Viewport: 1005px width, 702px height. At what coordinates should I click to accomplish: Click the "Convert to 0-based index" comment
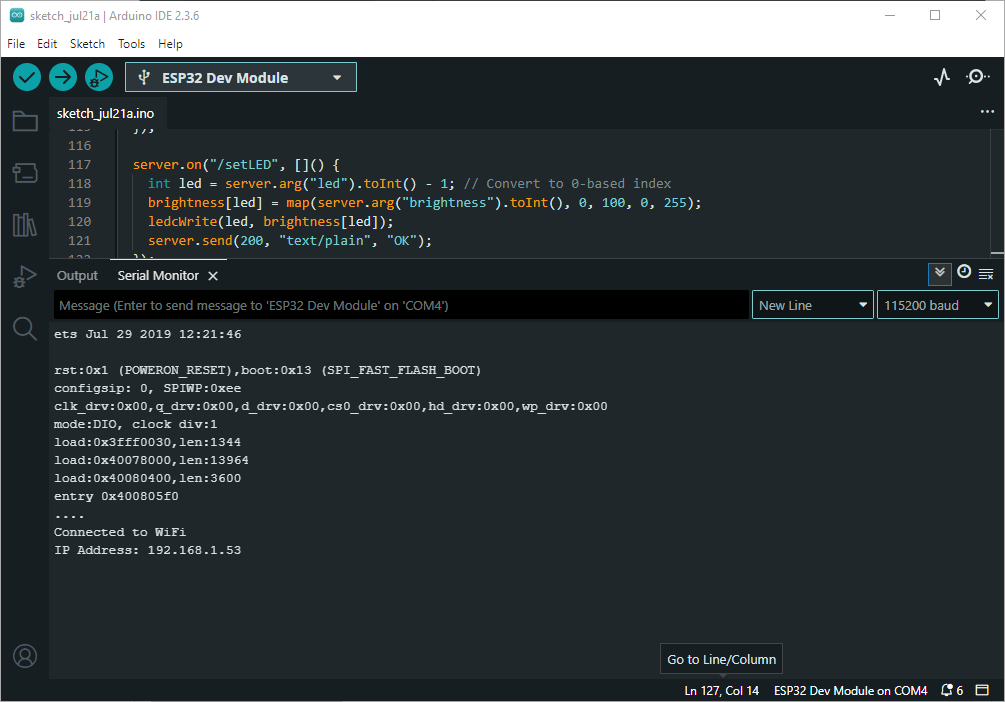coord(567,183)
